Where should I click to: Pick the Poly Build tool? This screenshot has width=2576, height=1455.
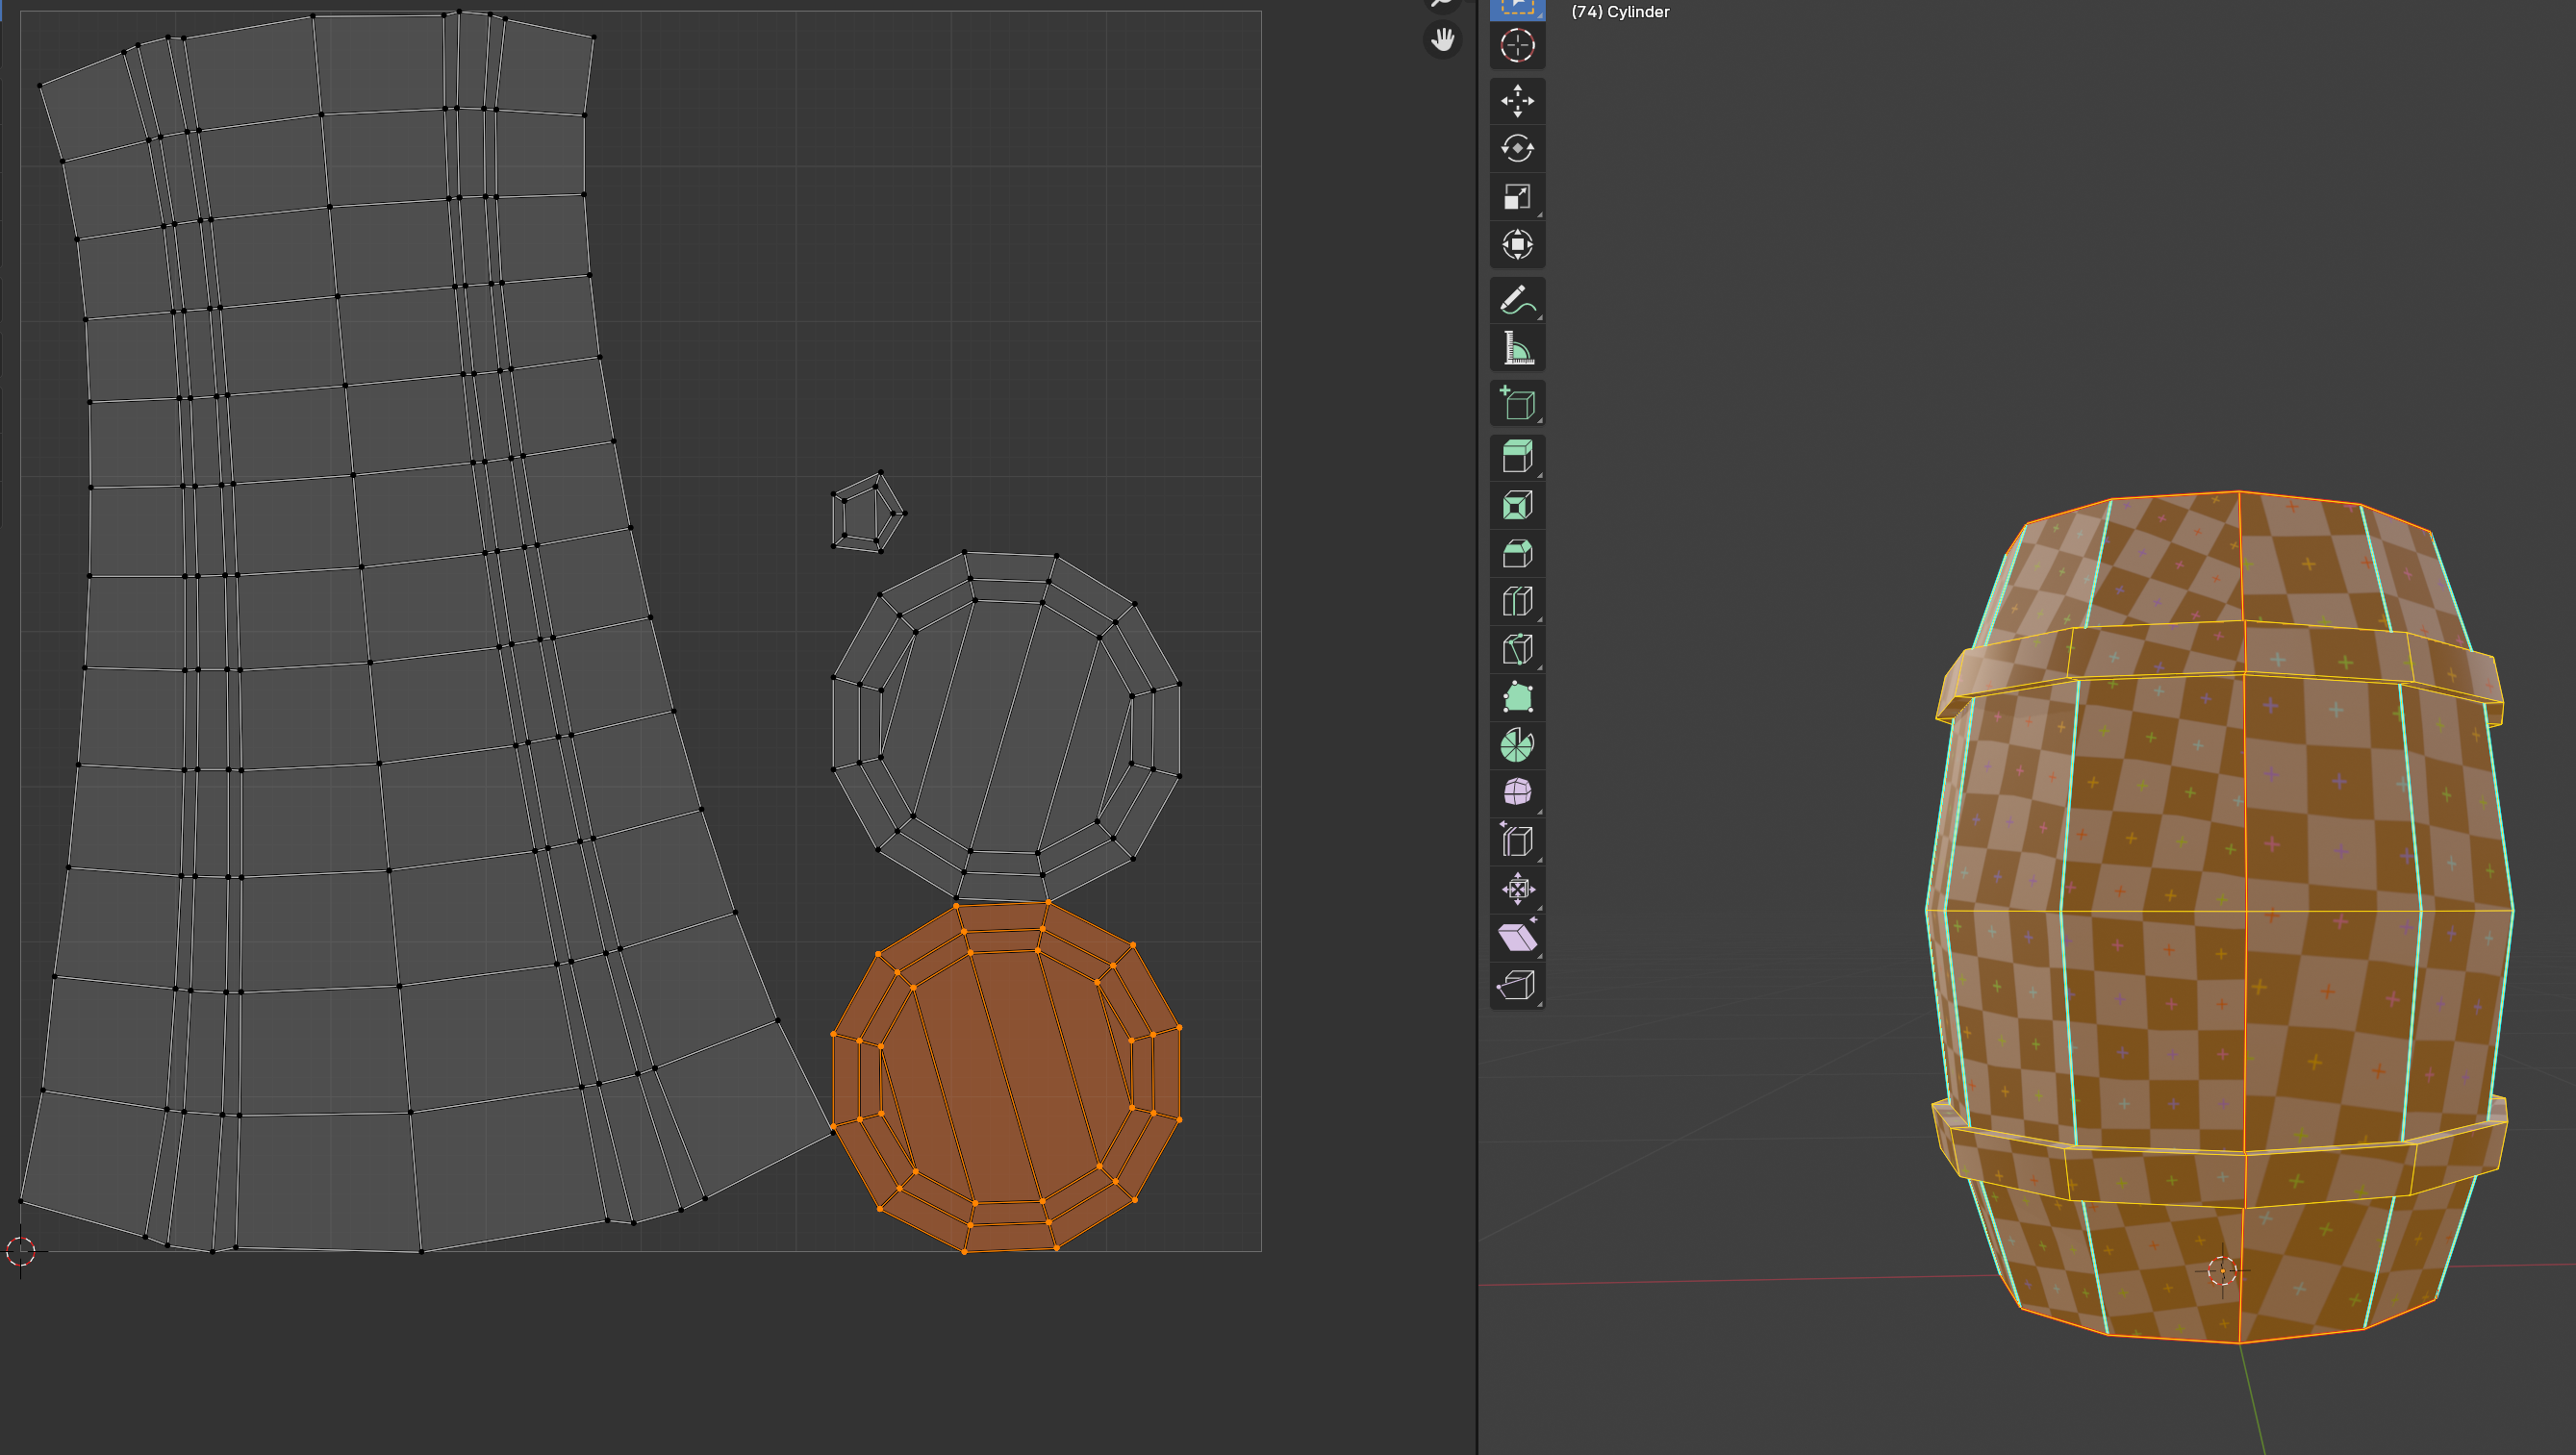tap(1517, 697)
